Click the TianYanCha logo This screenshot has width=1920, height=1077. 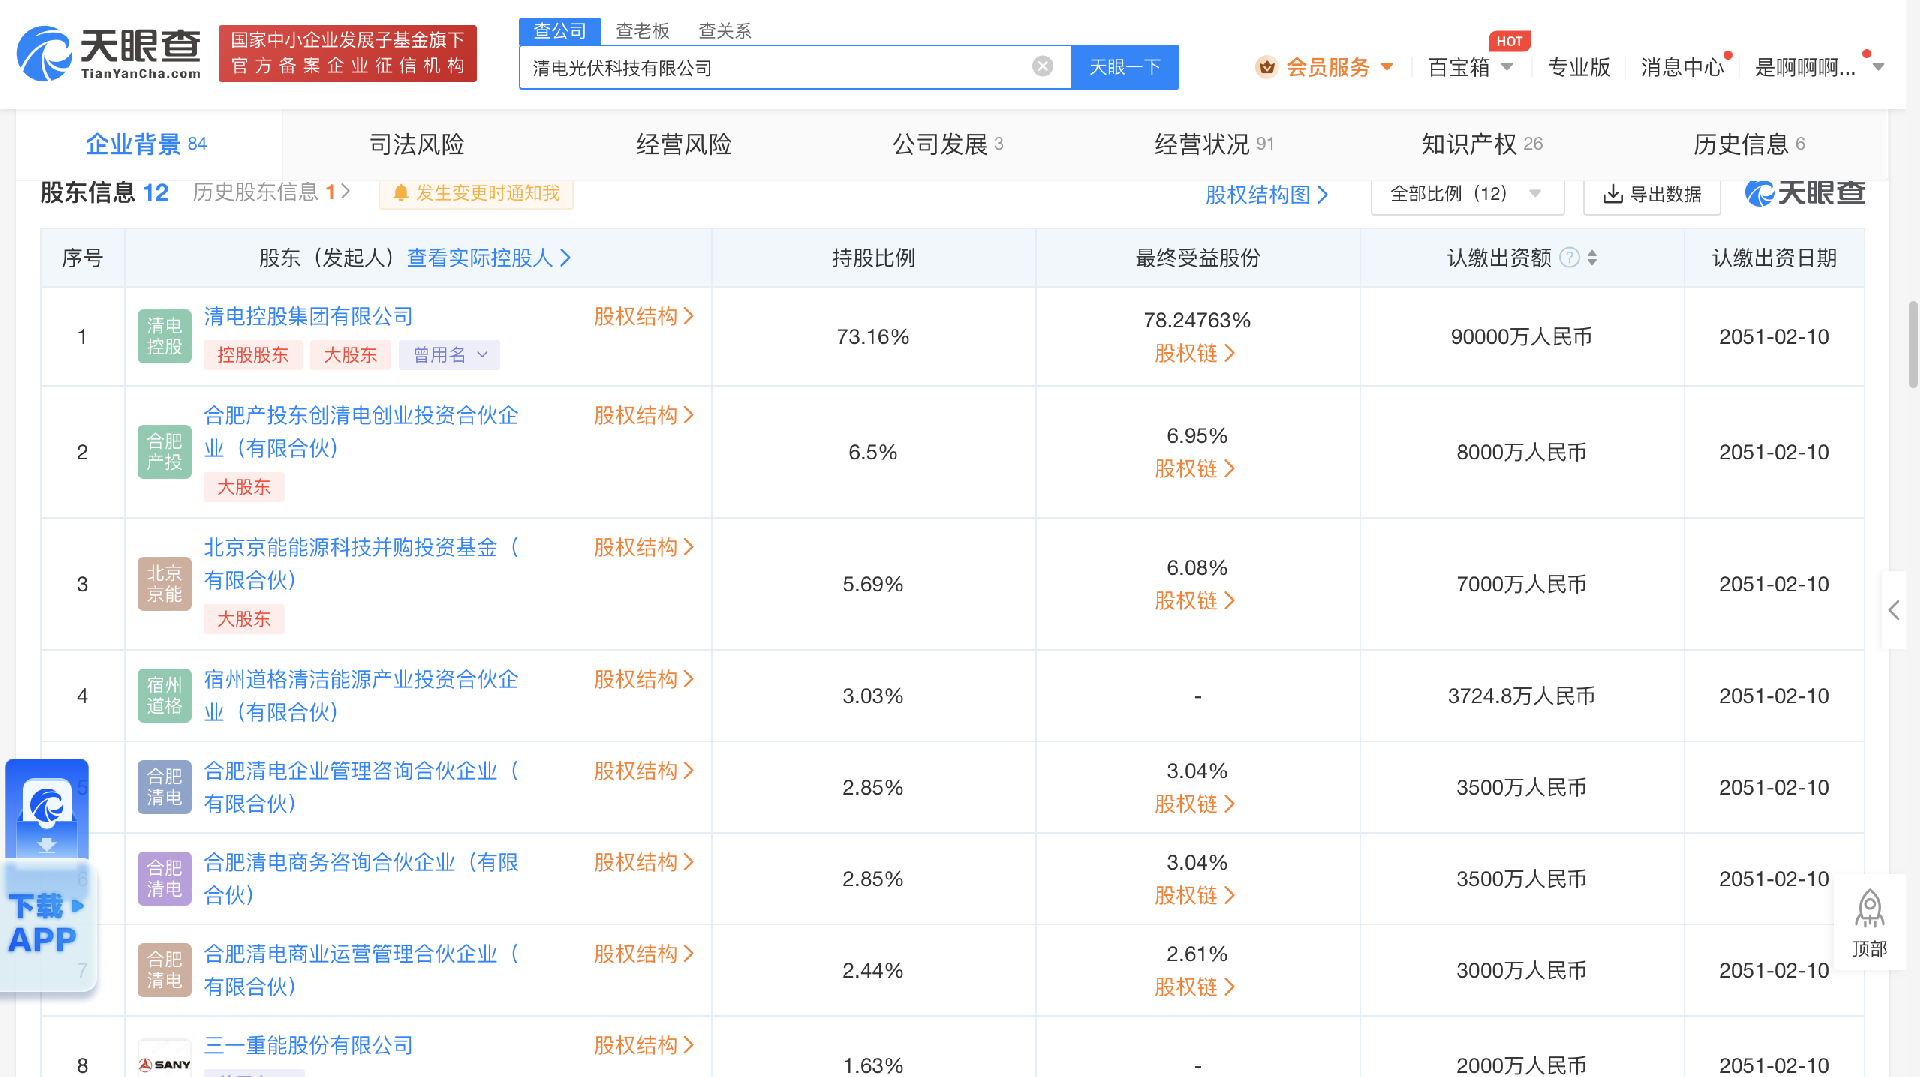click(109, 53)
